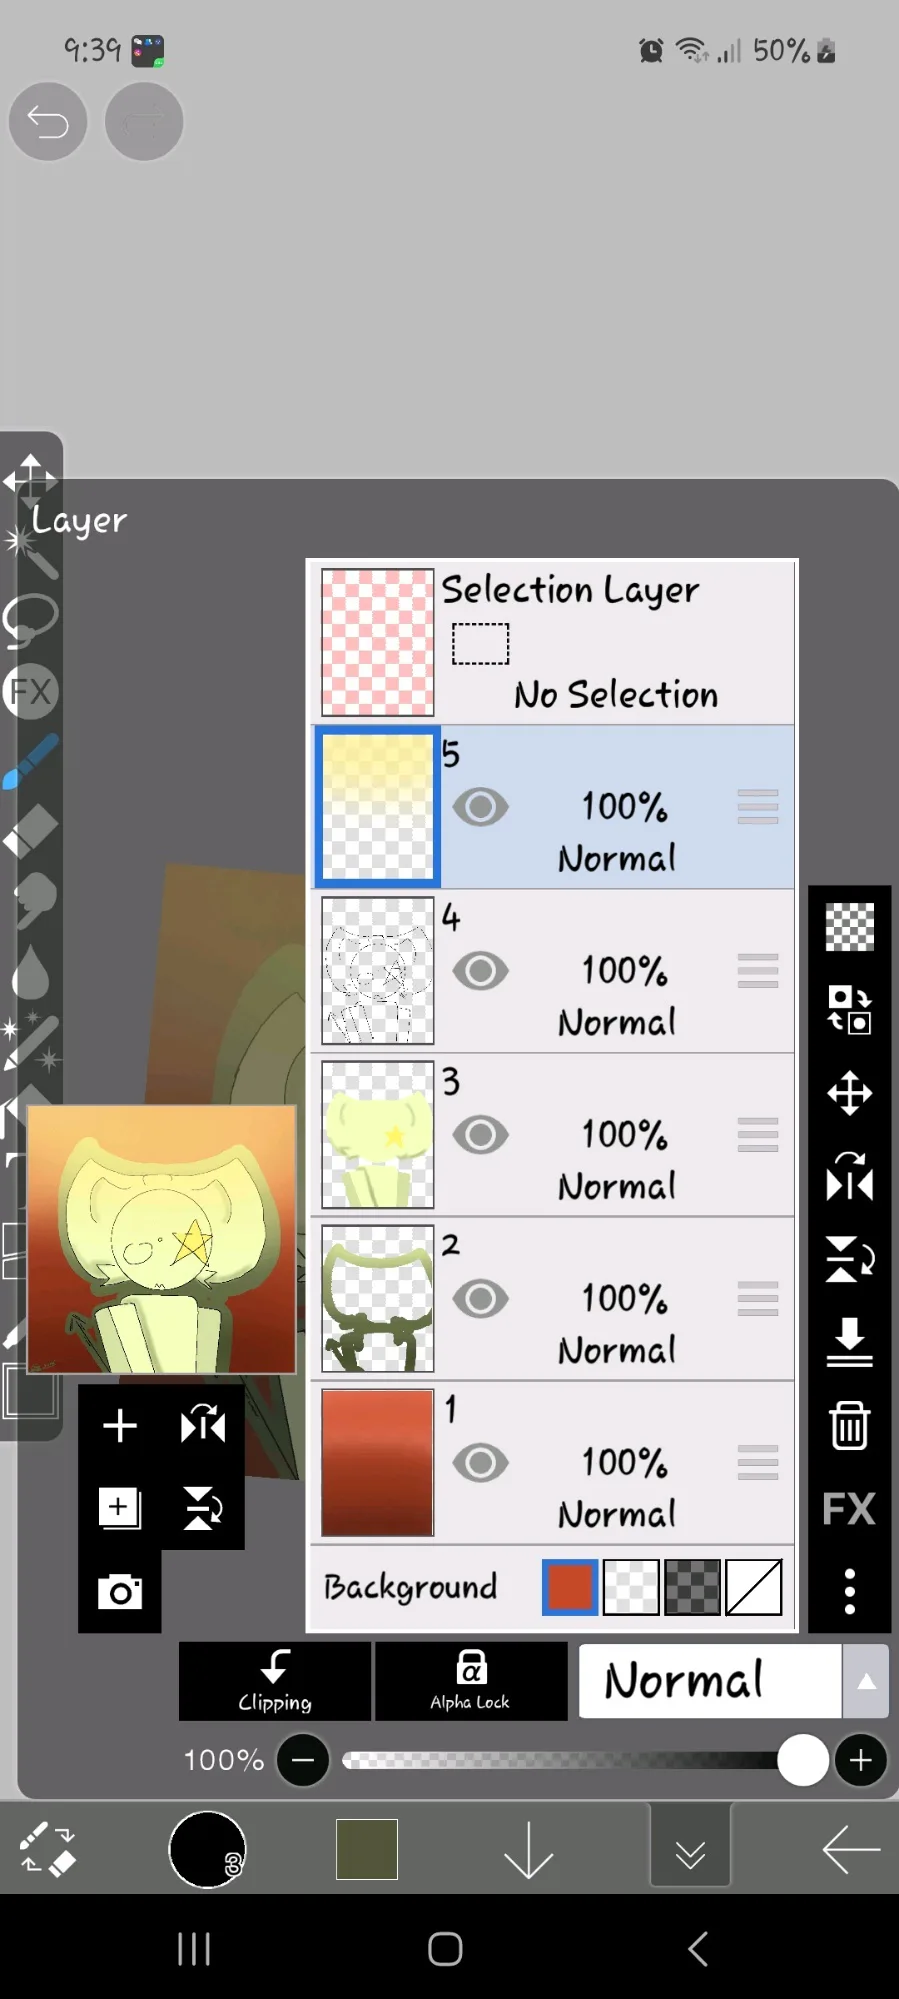Screen dimensions: 899x1999
Task: Add a layer from the camera
Action: point(120,1591)
